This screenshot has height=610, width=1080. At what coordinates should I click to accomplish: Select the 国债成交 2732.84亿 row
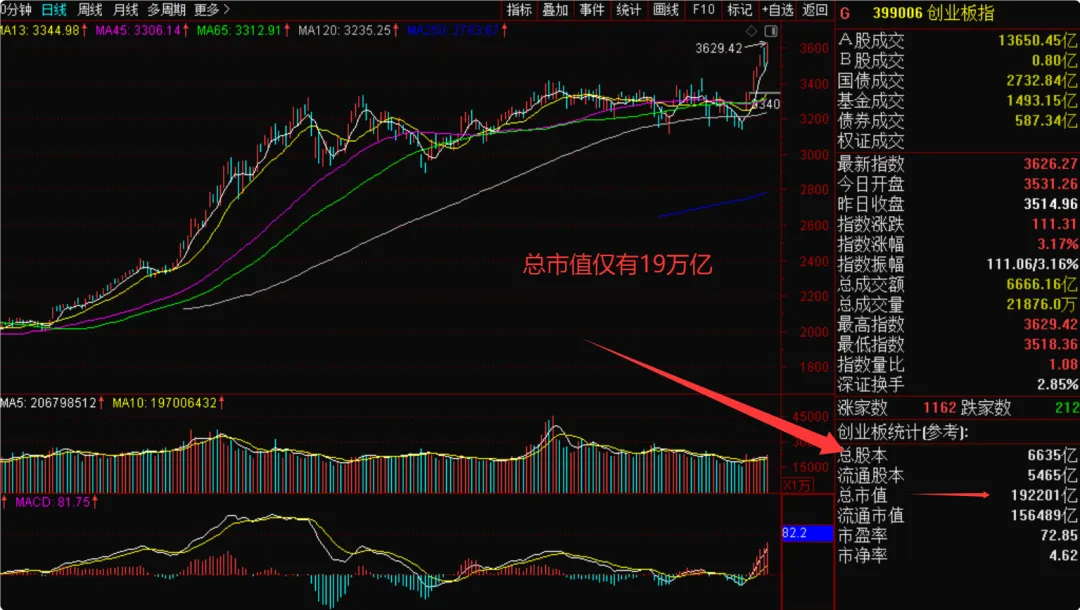point(957,81)
